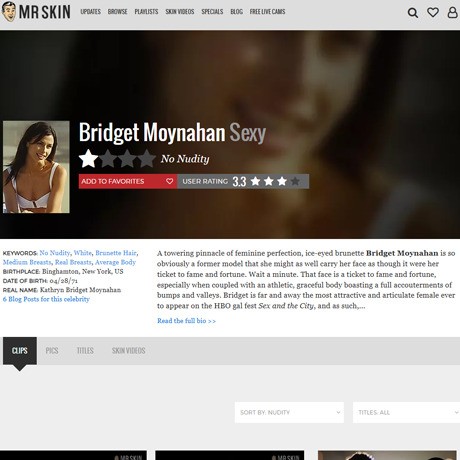Open the Specials menu
460x460 pixels.
click(x=212, y=12)
